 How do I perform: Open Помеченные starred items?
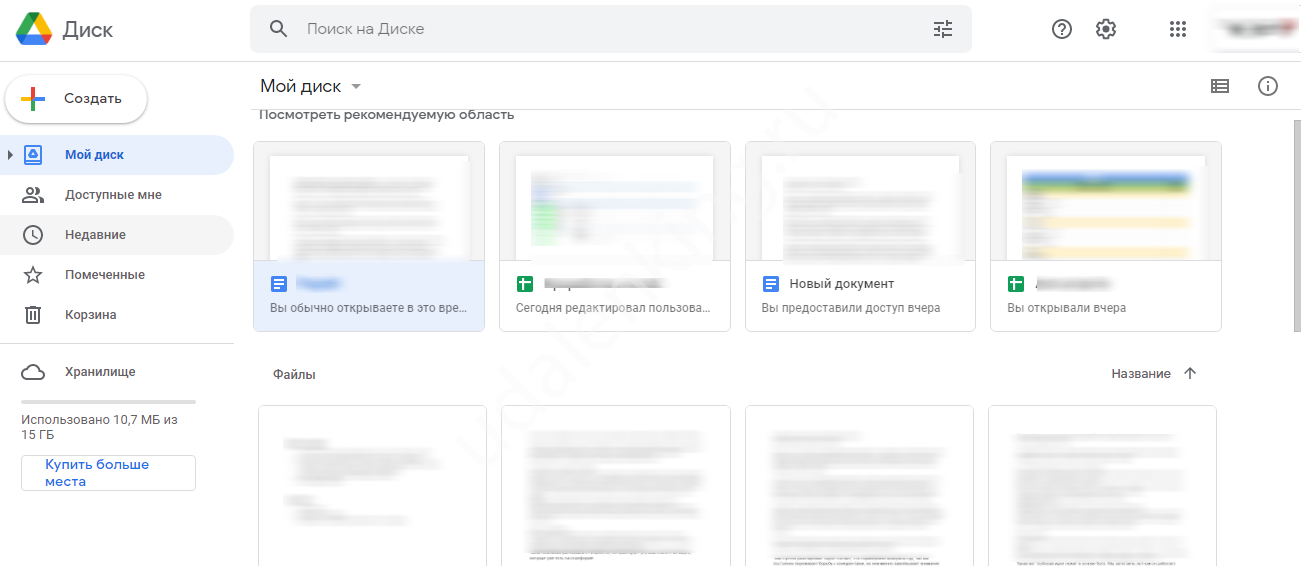click(x=104, y=275)
